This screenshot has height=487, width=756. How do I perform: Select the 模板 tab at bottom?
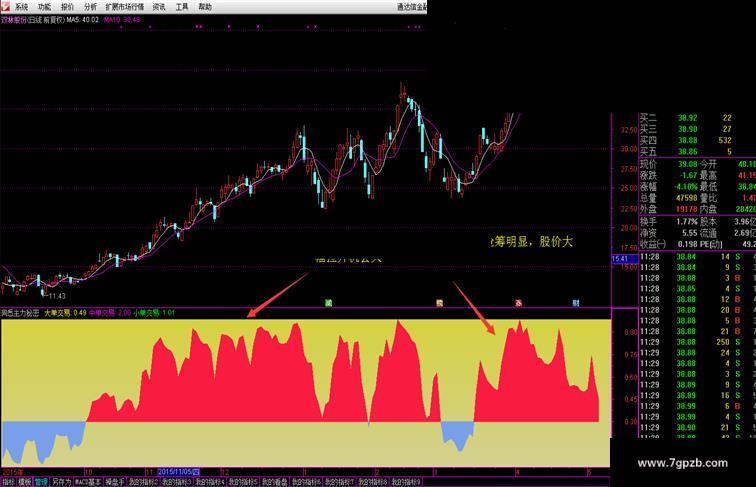[x=25, y=482]
